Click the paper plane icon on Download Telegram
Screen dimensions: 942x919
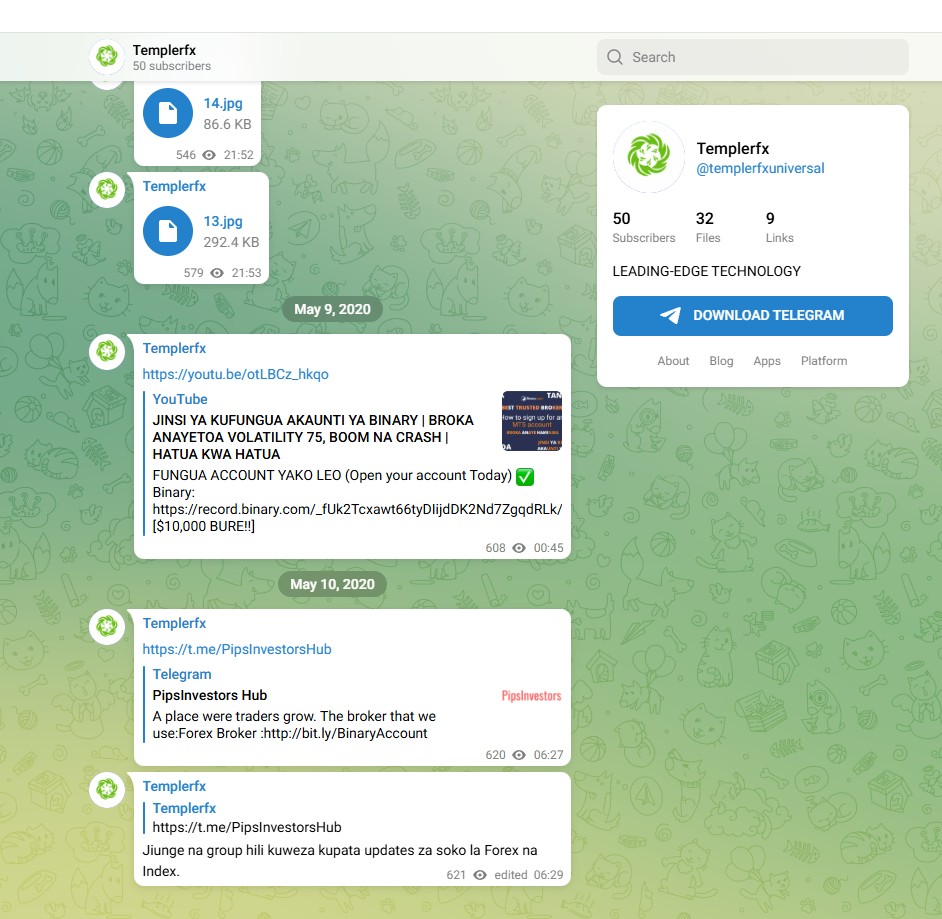point(670,315)
